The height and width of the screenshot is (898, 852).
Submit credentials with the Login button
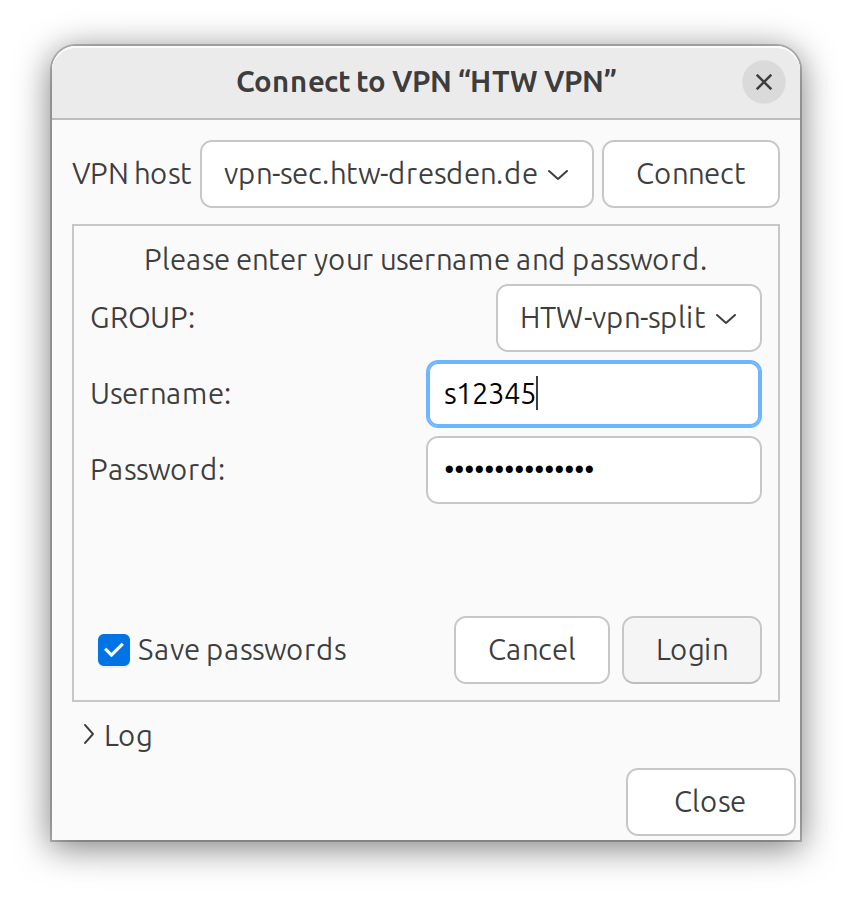click(x=691, y=650)
